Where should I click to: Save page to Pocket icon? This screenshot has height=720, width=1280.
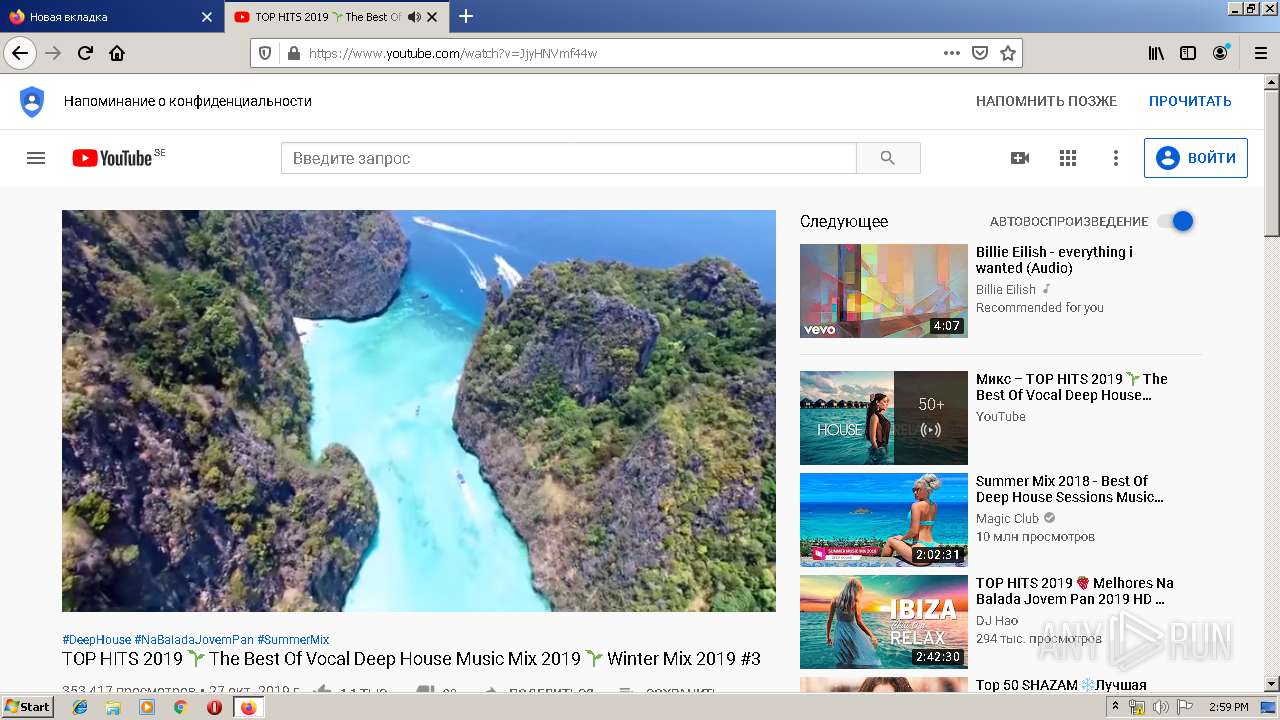pos(980,53)
